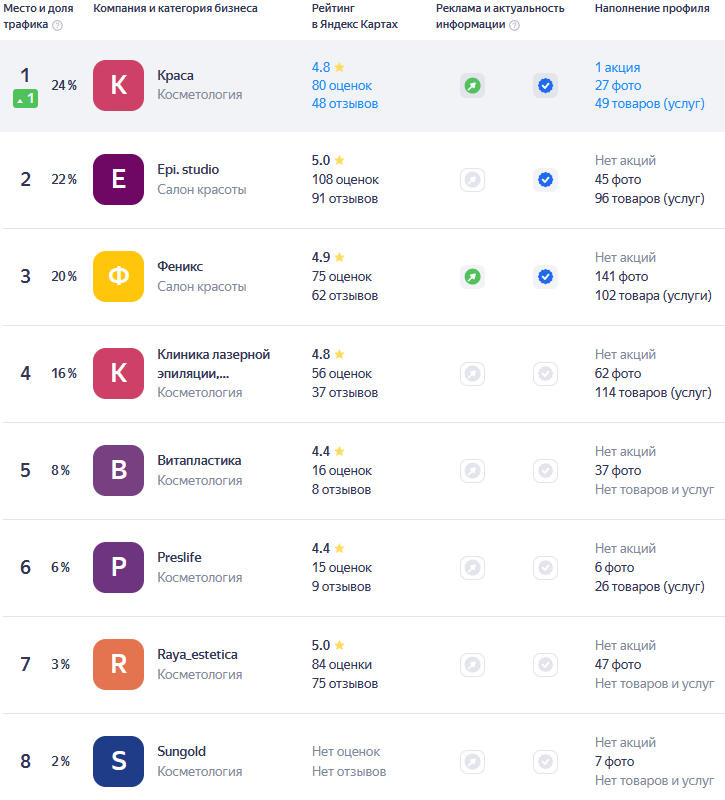Click the Наполнение профиля column header

[652, 9]
